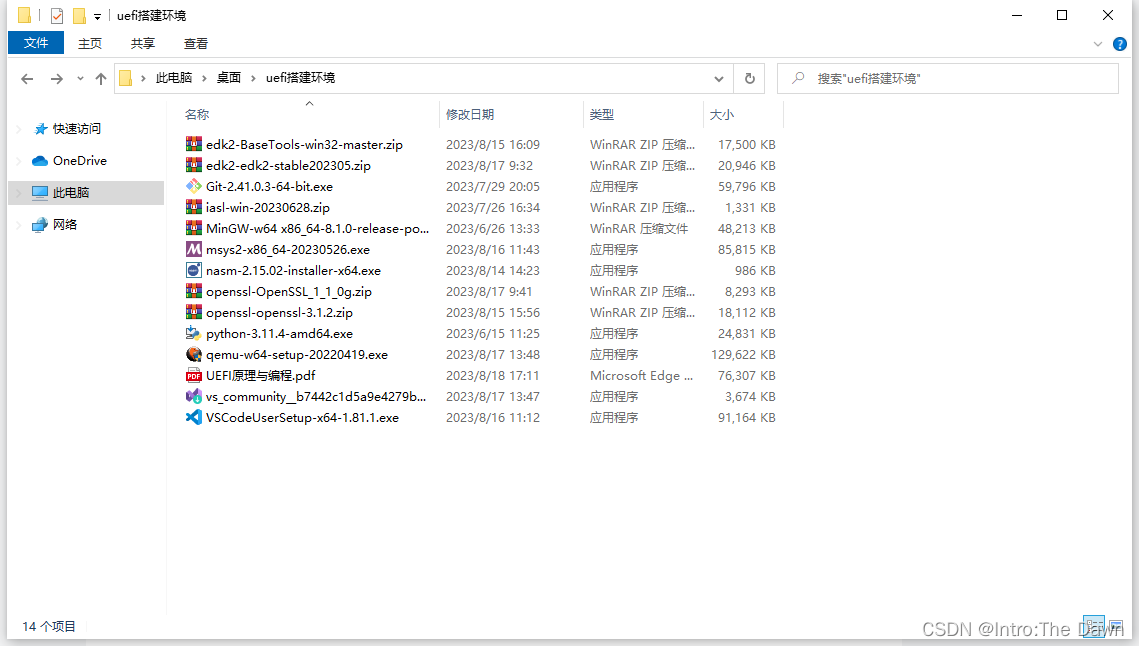Click the Visual Studio community installer icon
This screenshot has width=1139, height=646.
[x=193, y=397]
